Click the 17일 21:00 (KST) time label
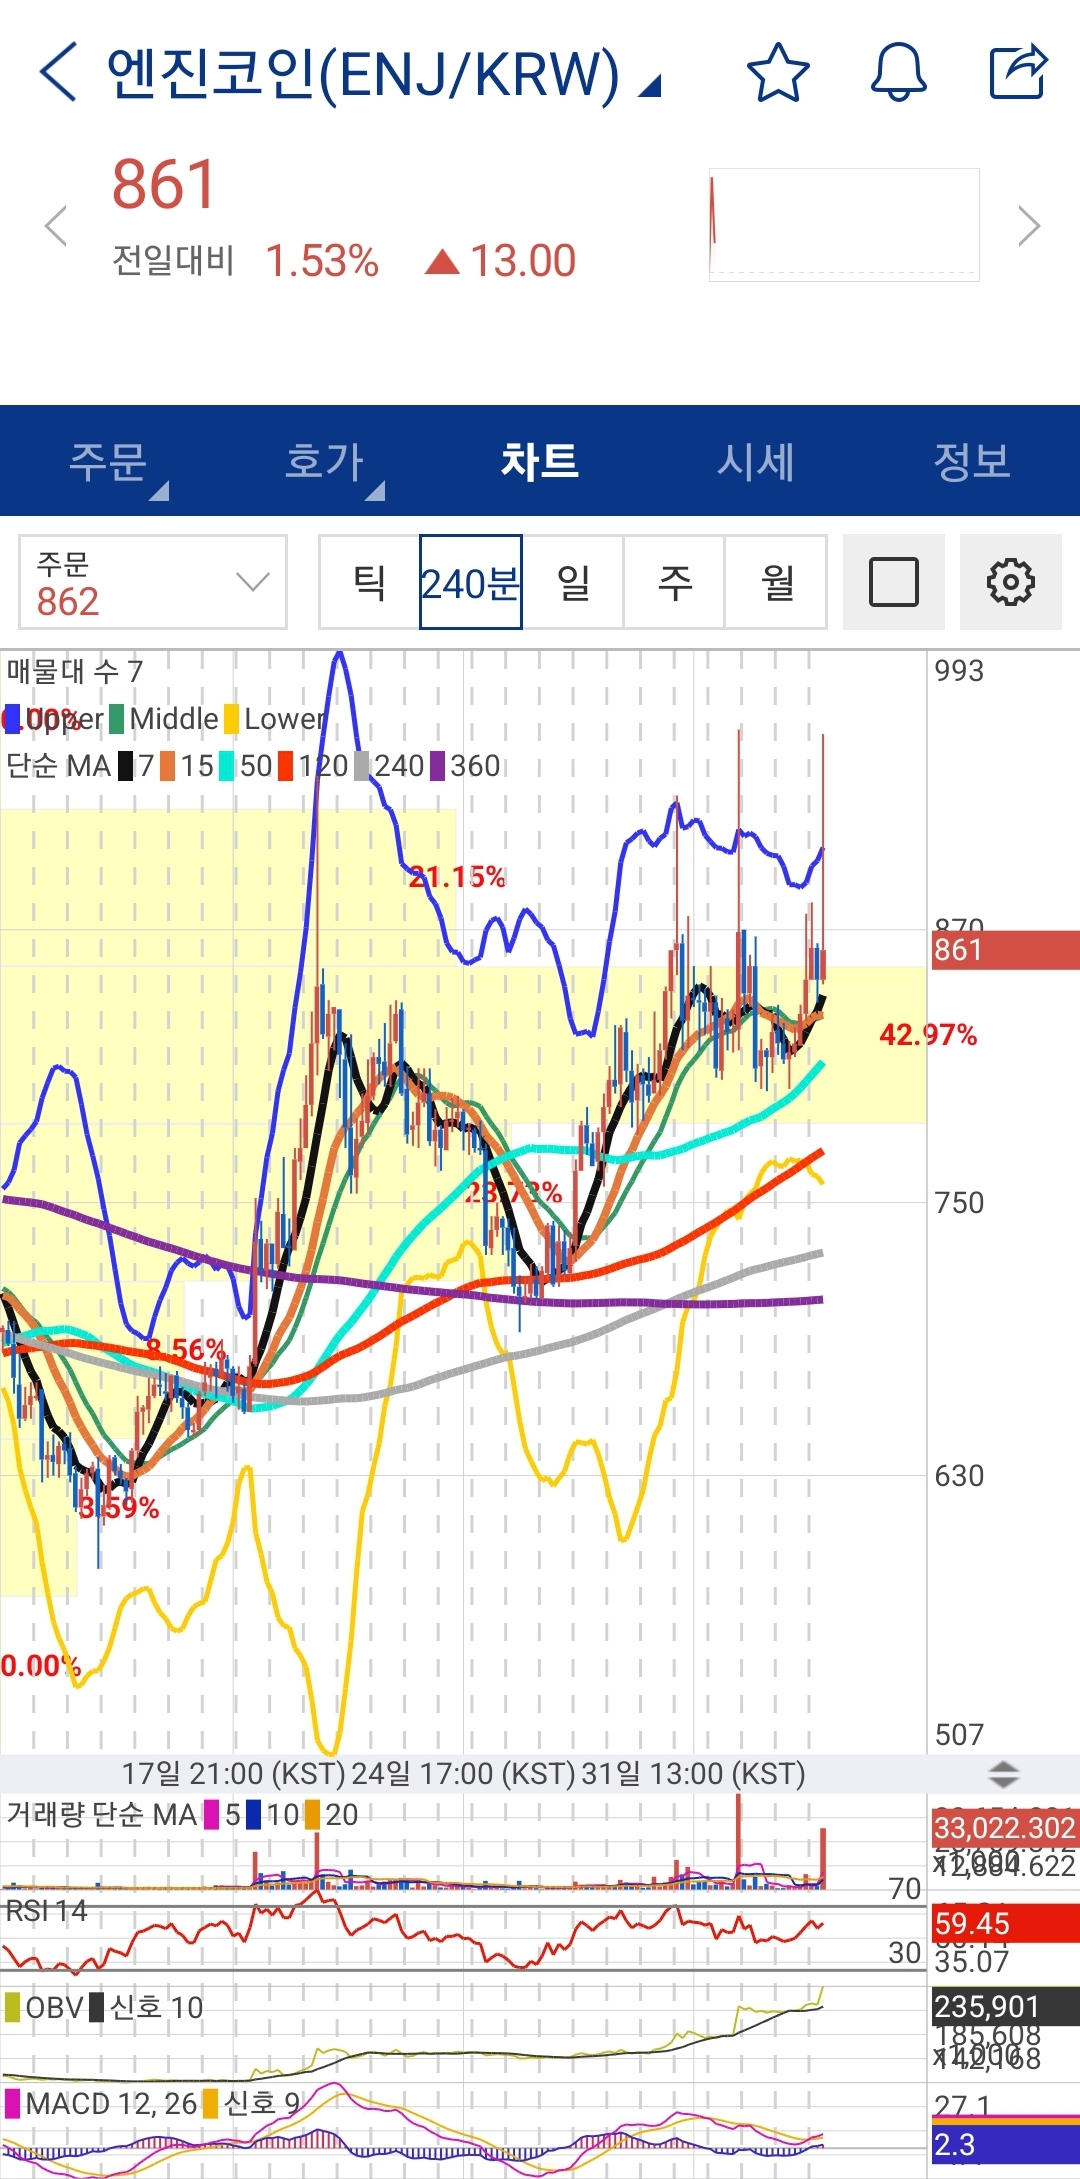Screen dimensions: 1080x2179 [234, 1774]
